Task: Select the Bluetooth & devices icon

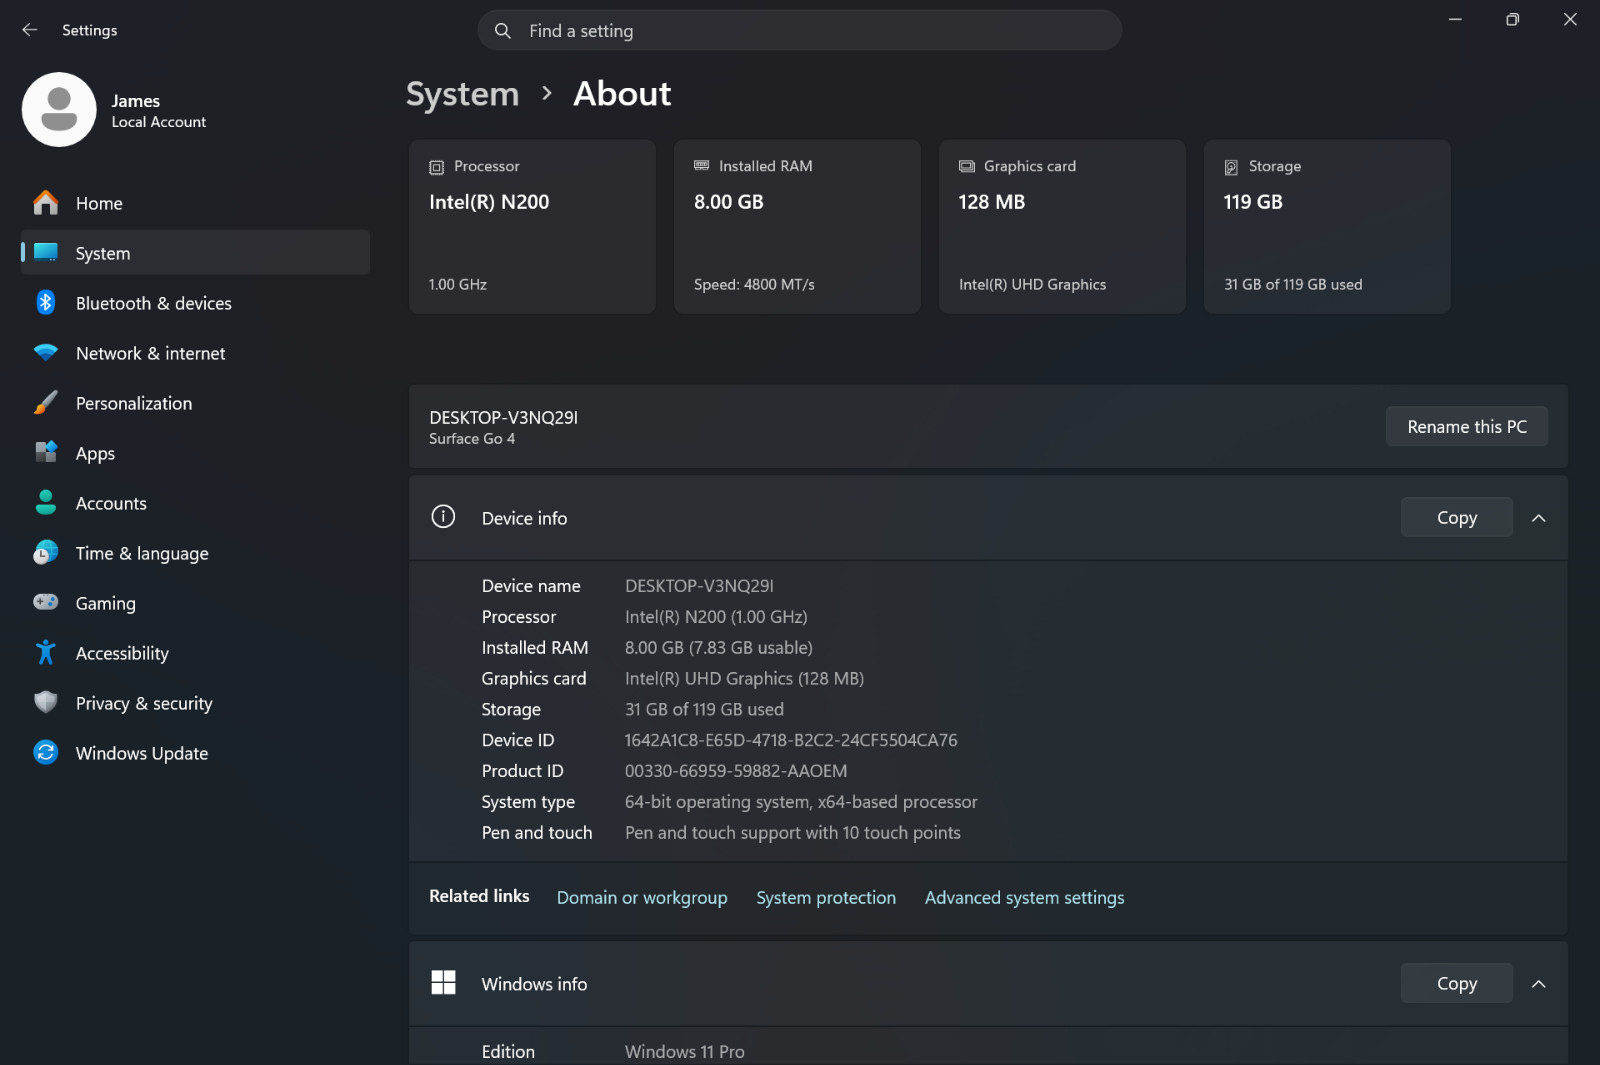Action: click(x=46, y=303)
